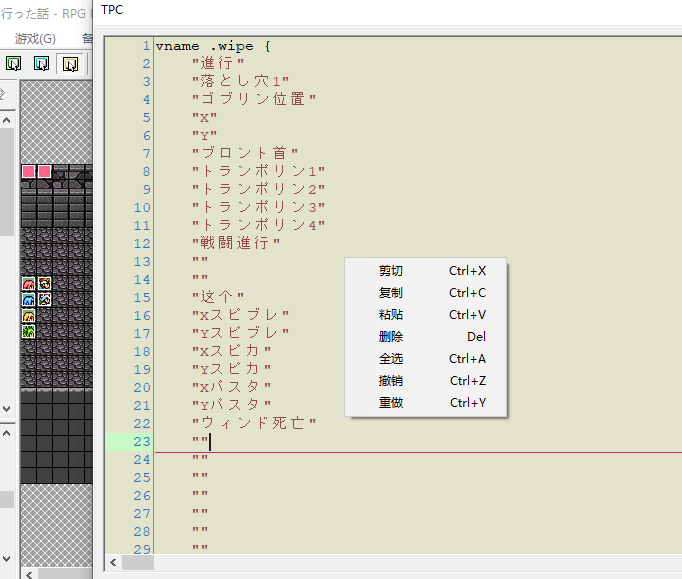Screen dimensions: 682x579
Task: Select the green-framed layer toolbar icon
Action: (x=13, y=64)
